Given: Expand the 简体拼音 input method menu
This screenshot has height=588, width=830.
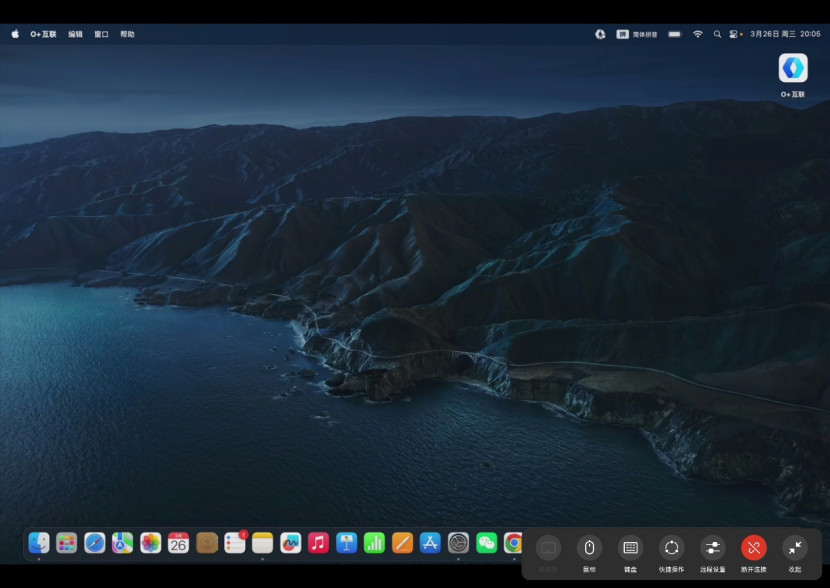Looking at the screenshot, I should (637, 34).
